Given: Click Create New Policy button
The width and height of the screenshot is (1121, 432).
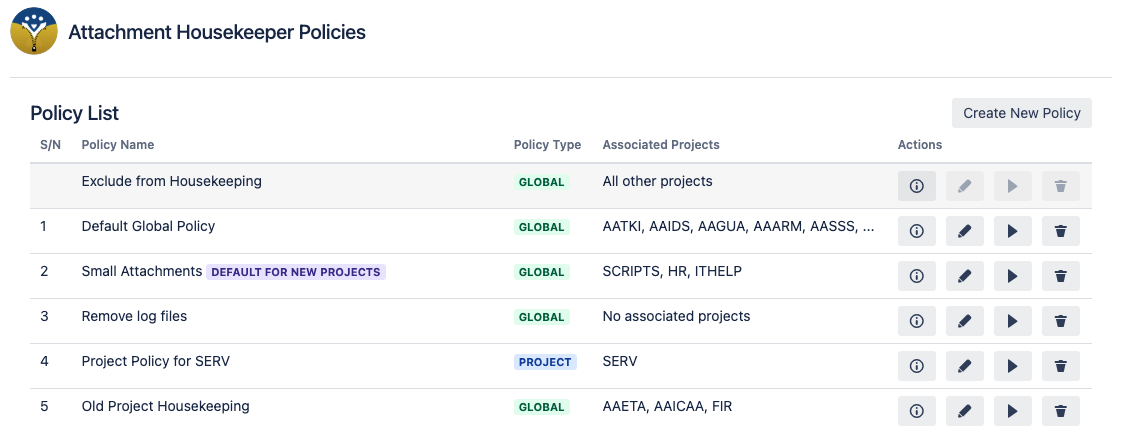Looking at the screenshot, I should [x=1021, y=113].
